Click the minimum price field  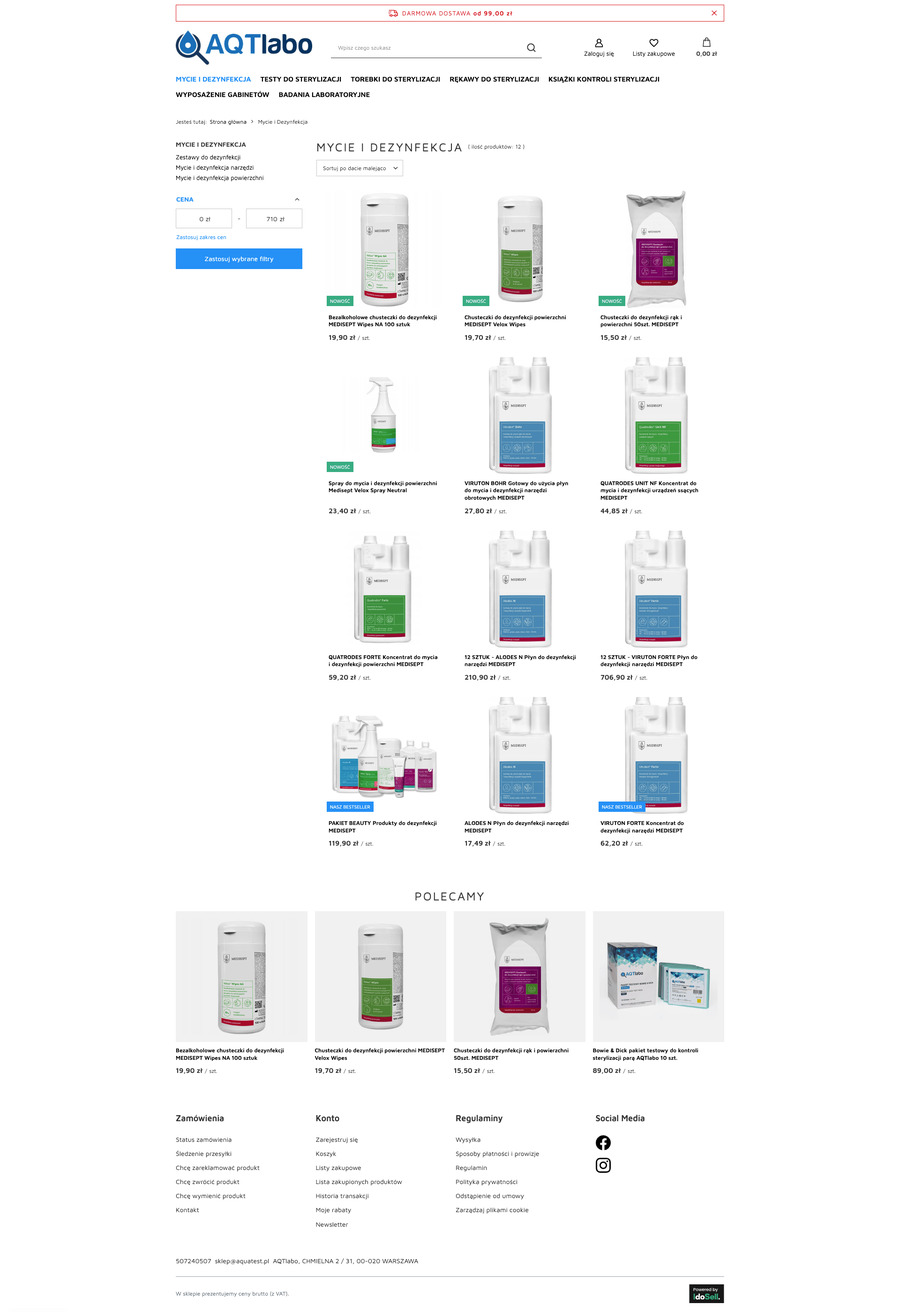pos(204,218)
